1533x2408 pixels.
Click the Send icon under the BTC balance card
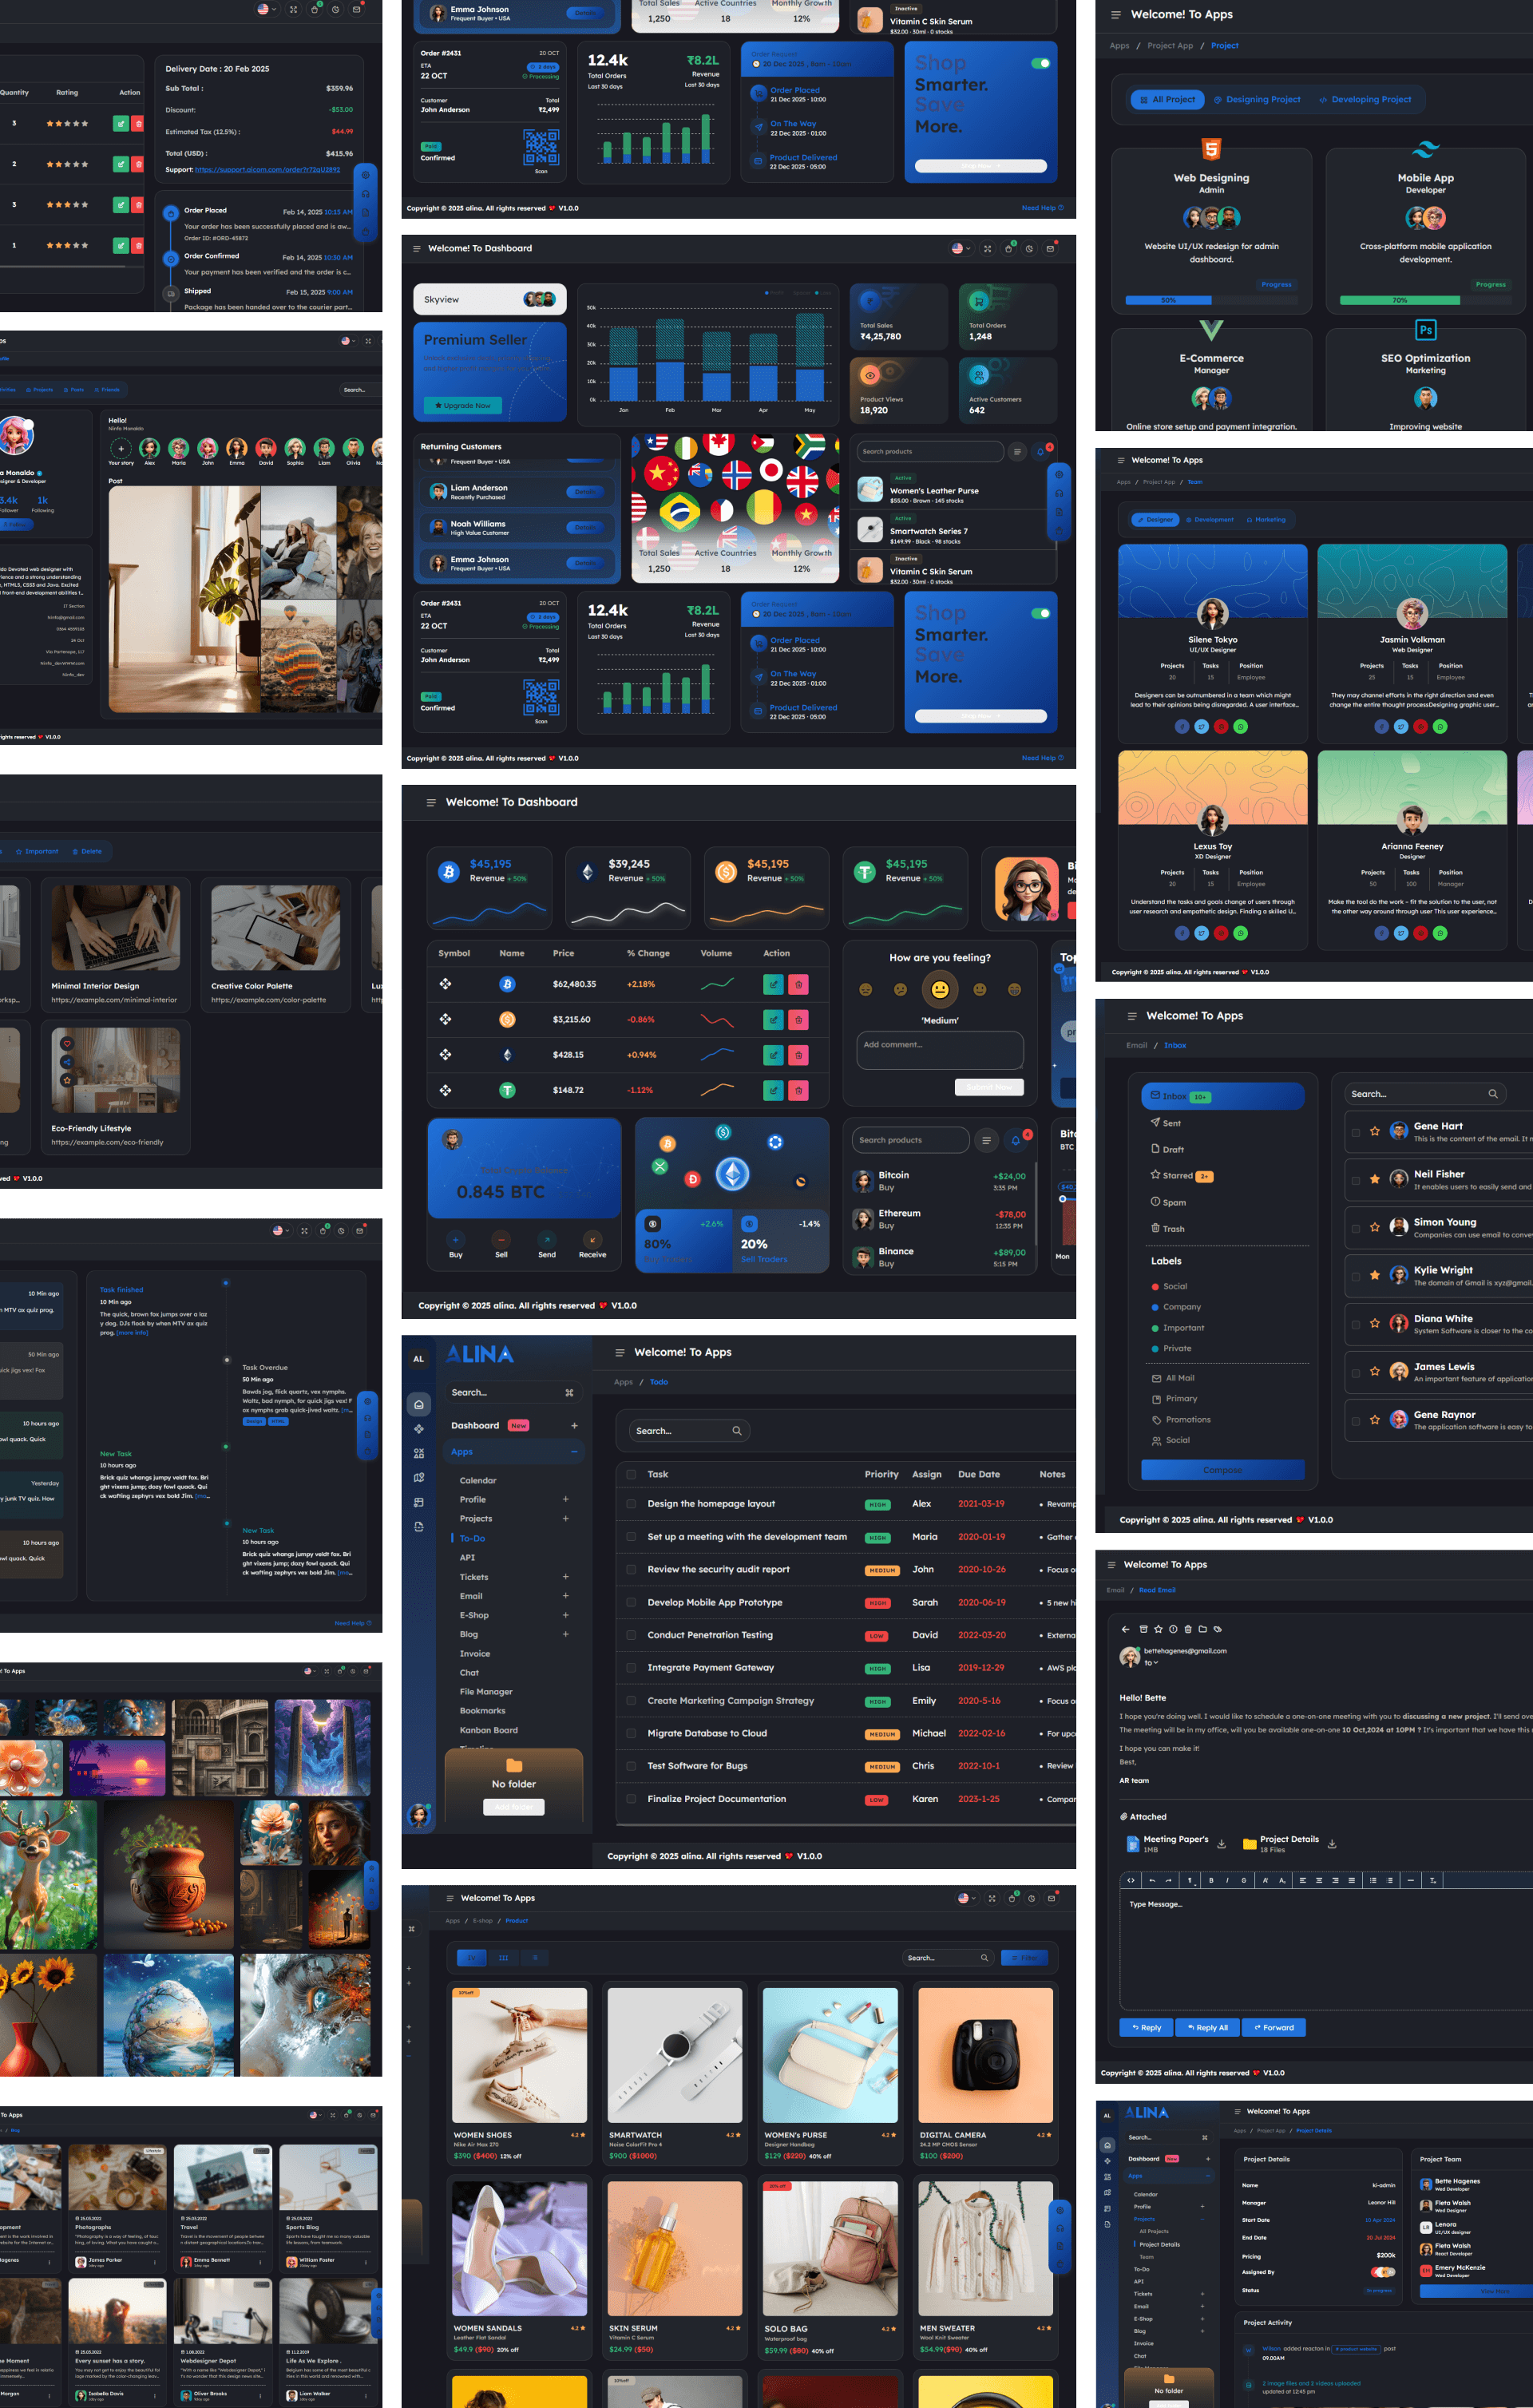[547, 1239]
